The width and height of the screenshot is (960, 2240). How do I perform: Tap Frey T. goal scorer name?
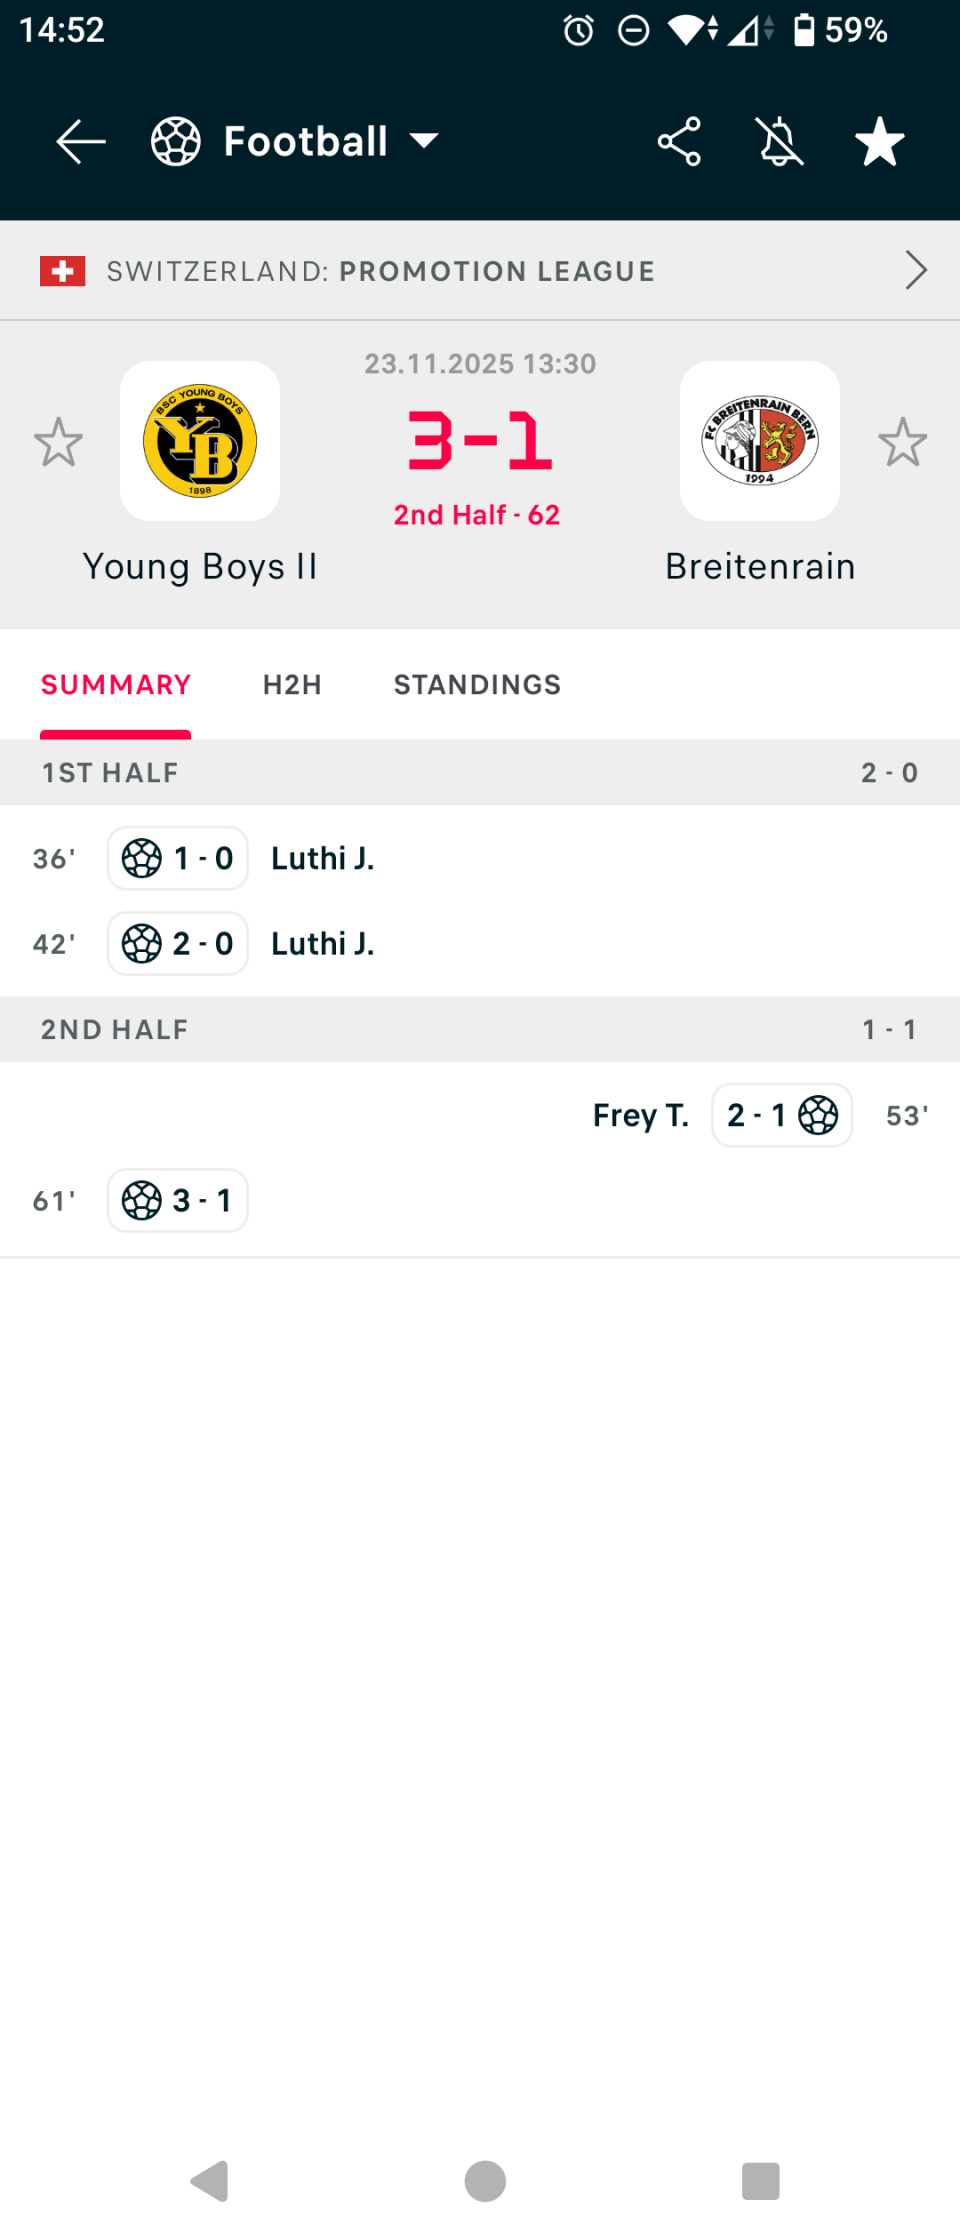point(640,1115)
